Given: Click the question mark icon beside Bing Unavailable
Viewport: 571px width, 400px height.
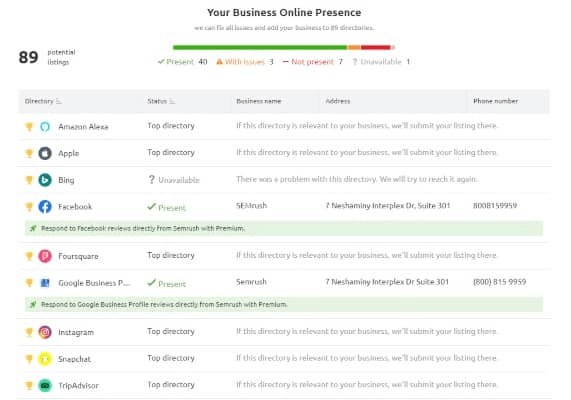Looking at the screenshot, I should tap(151, 179).
